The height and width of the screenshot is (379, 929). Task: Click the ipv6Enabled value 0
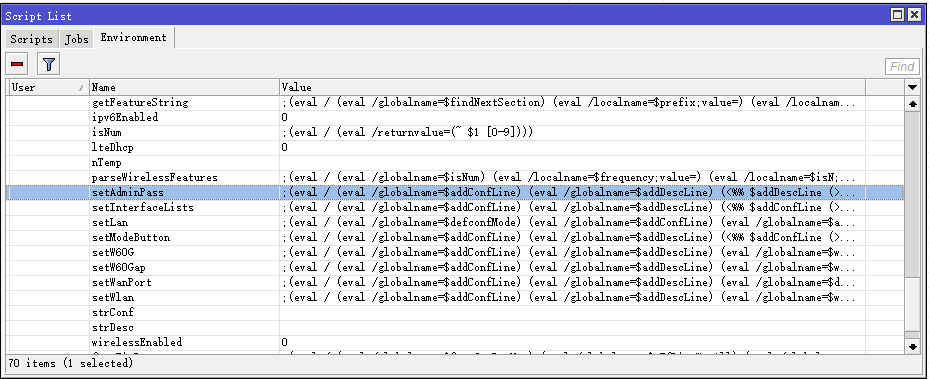tap(285, 117)
